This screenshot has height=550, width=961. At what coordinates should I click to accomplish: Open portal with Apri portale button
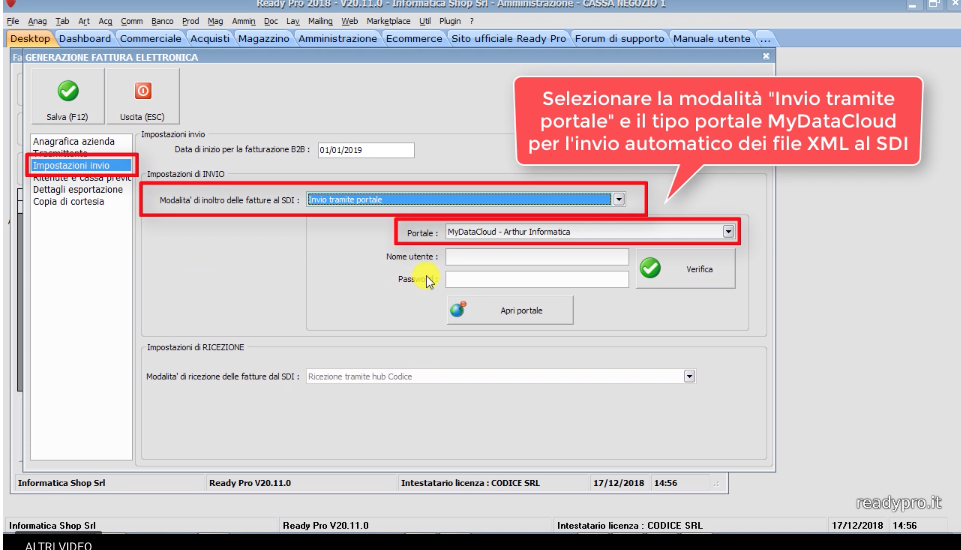[510, 310]
